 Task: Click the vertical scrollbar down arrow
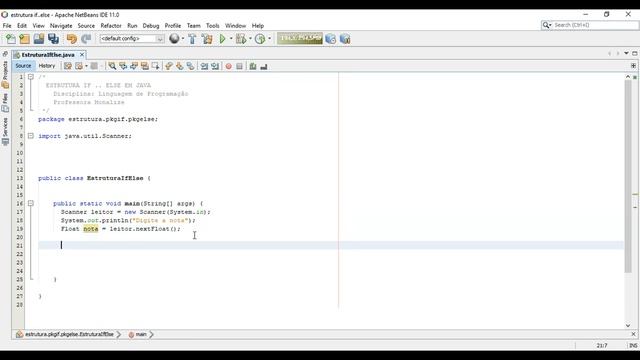[628, 325]
